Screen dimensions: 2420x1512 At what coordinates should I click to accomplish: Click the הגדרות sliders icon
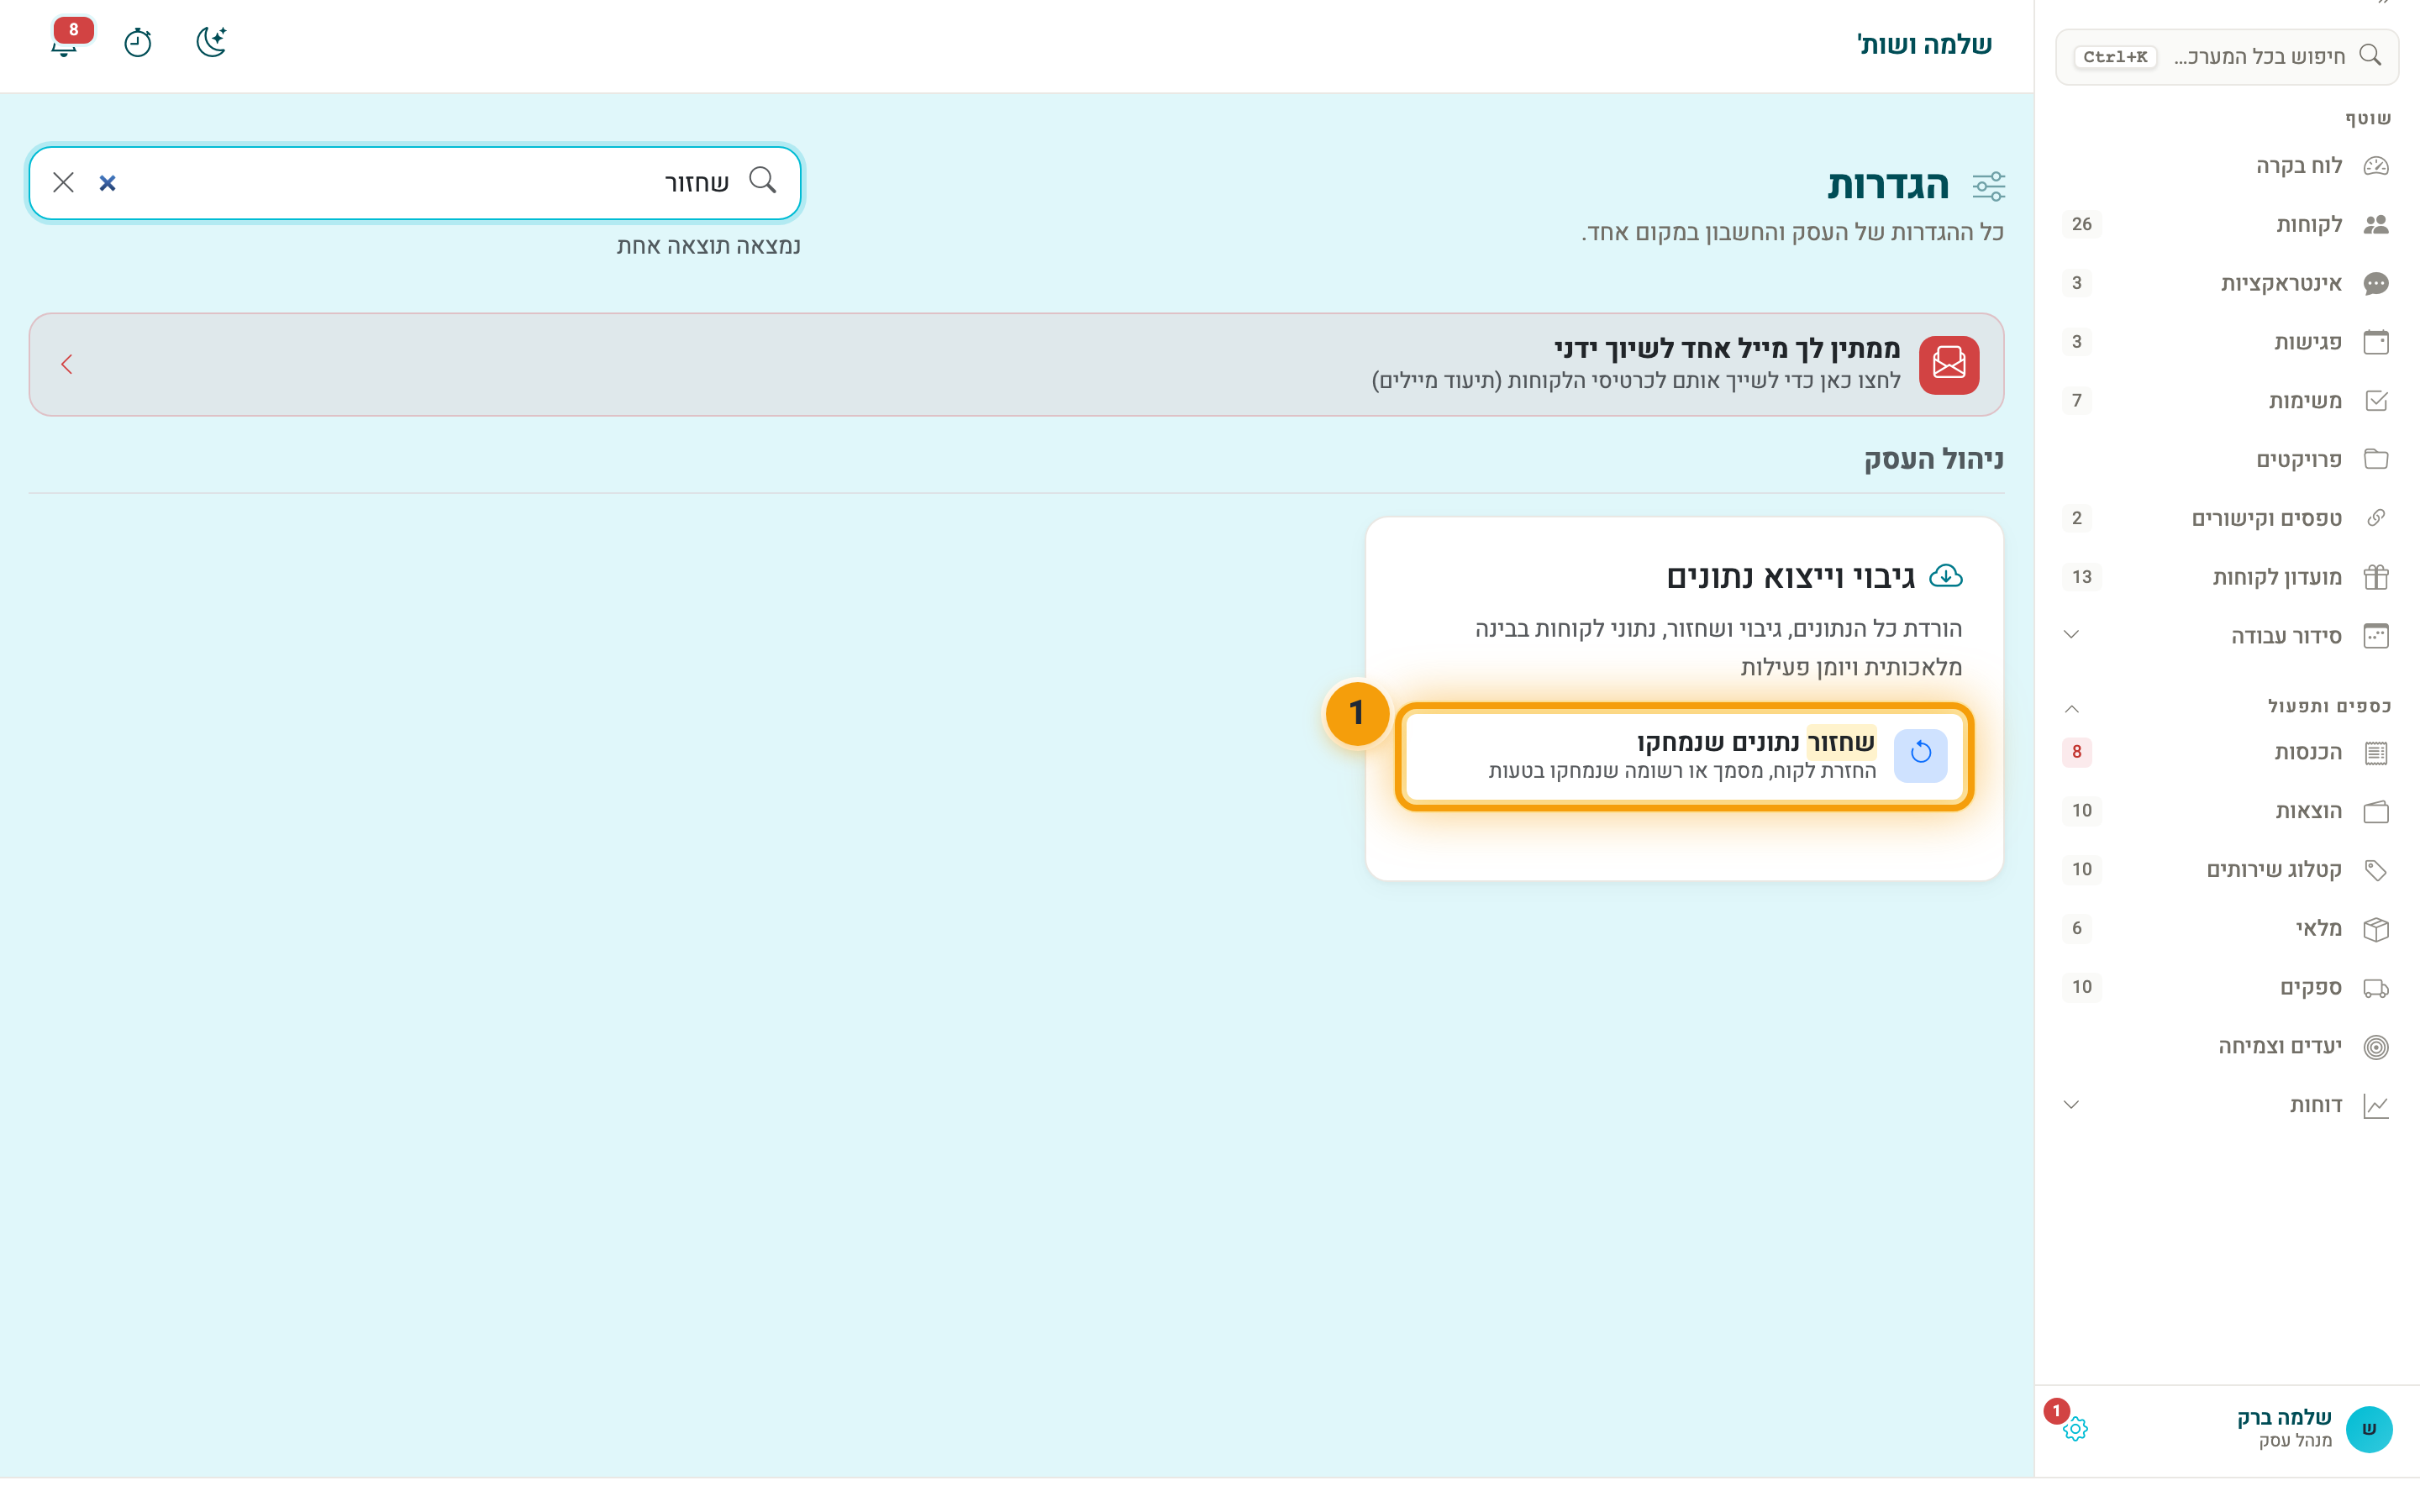[x=1988, y=187]
